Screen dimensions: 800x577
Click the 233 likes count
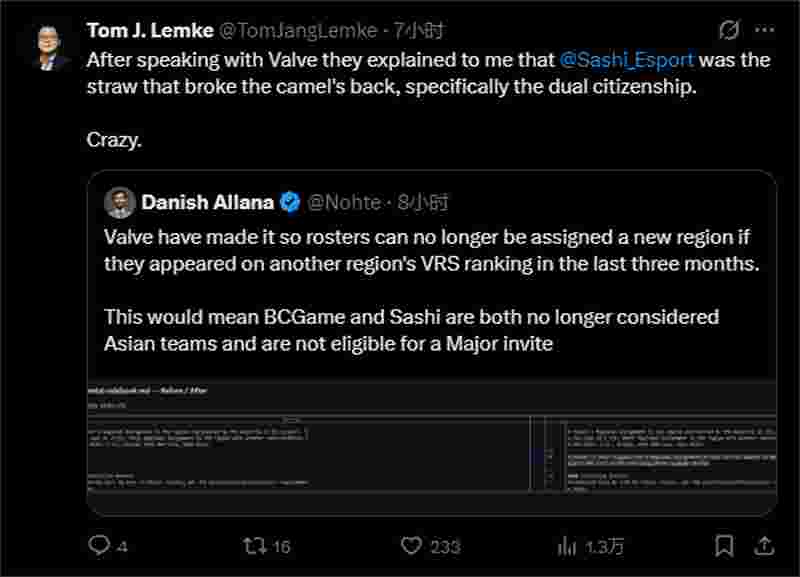pyautogui.click(x=445, y=547)
